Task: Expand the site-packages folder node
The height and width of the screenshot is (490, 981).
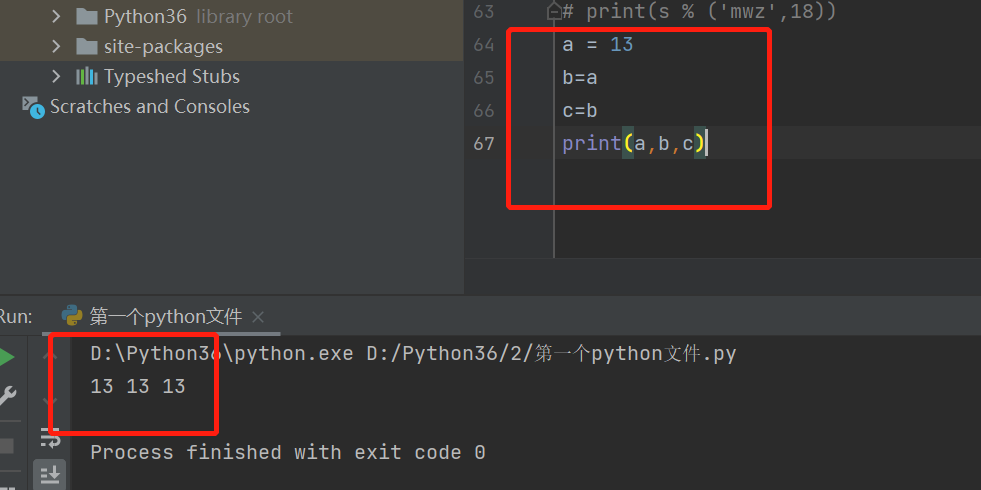Action: point(56,47)
